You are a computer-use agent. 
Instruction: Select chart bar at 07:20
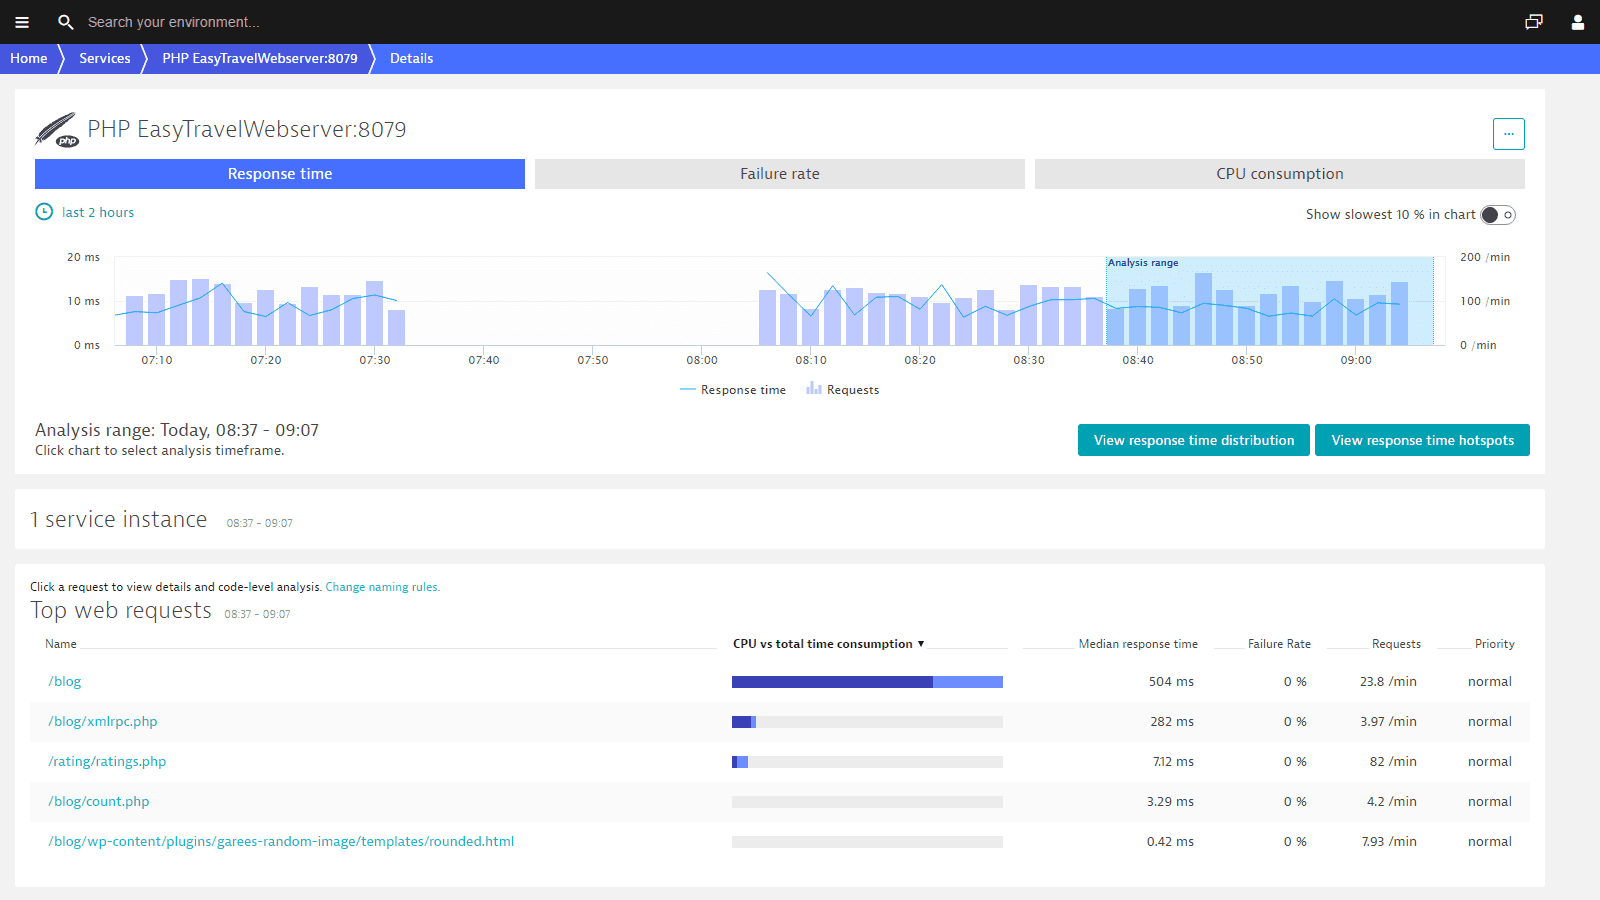[x=265, y=317]
